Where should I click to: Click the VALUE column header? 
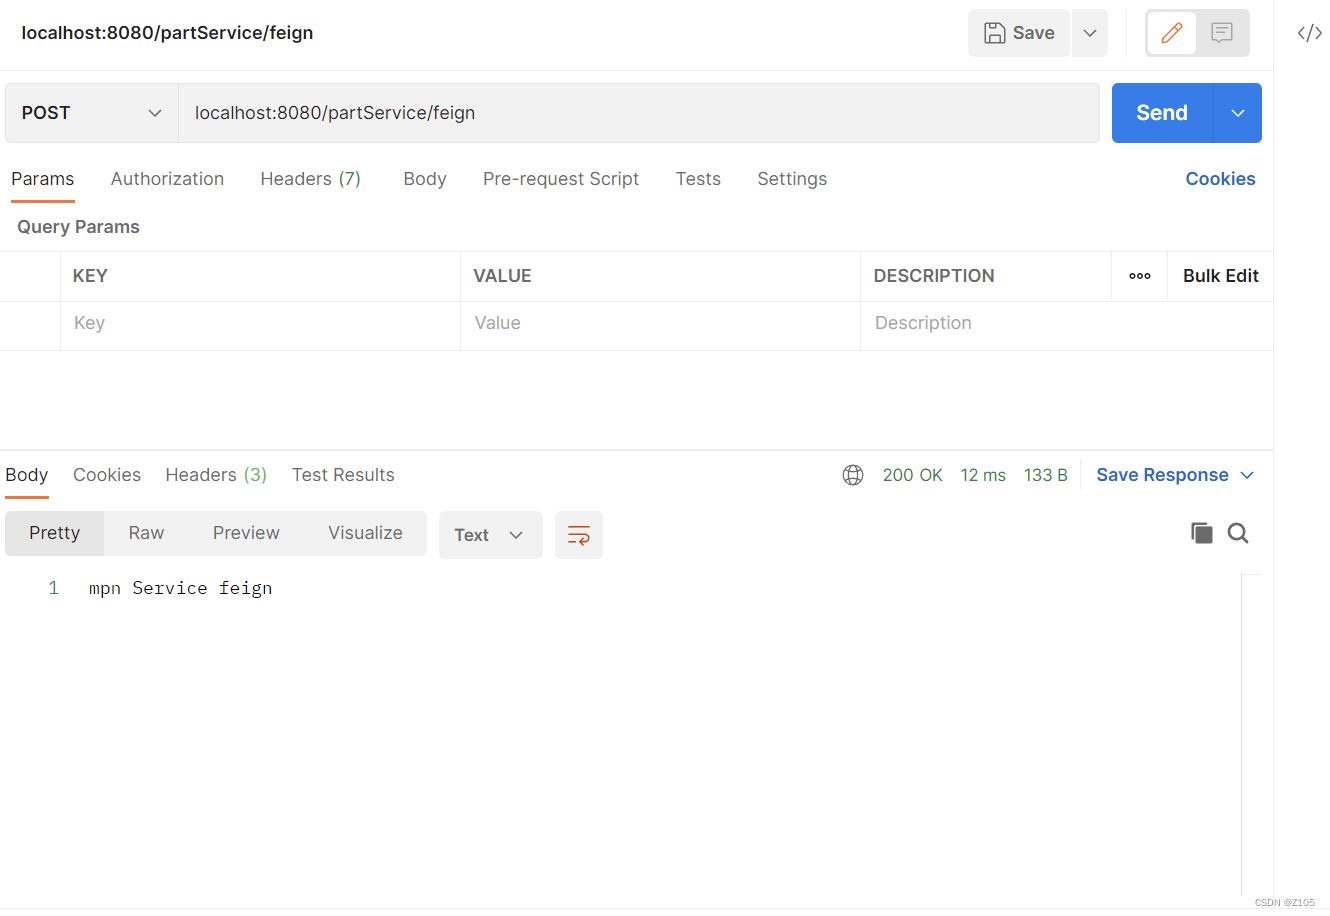[x=502, y=276]
